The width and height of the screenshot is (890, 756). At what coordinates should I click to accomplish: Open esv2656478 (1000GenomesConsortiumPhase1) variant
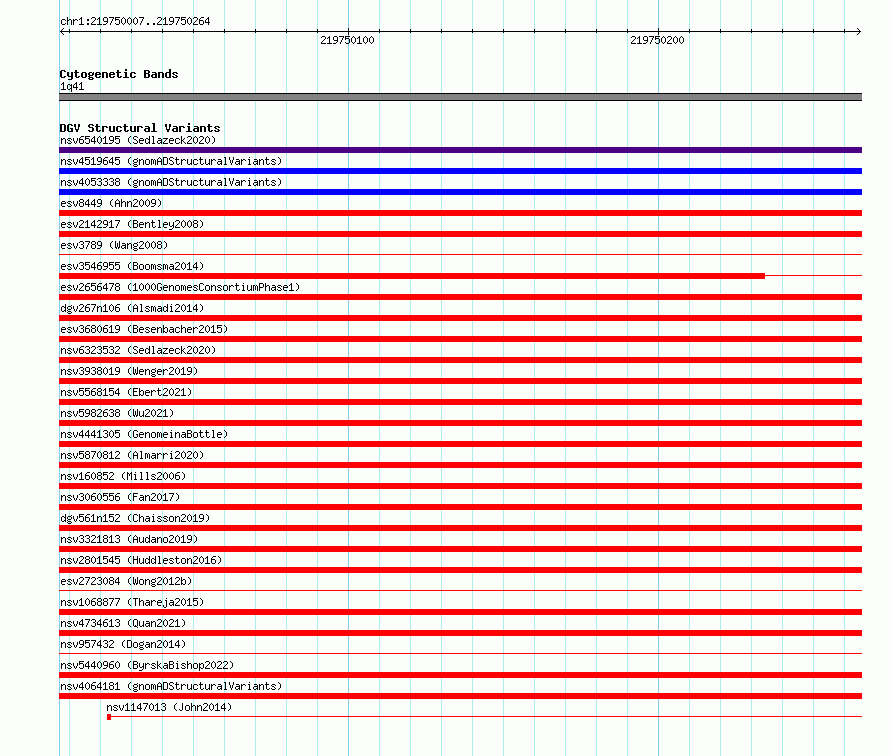[180, 287]
